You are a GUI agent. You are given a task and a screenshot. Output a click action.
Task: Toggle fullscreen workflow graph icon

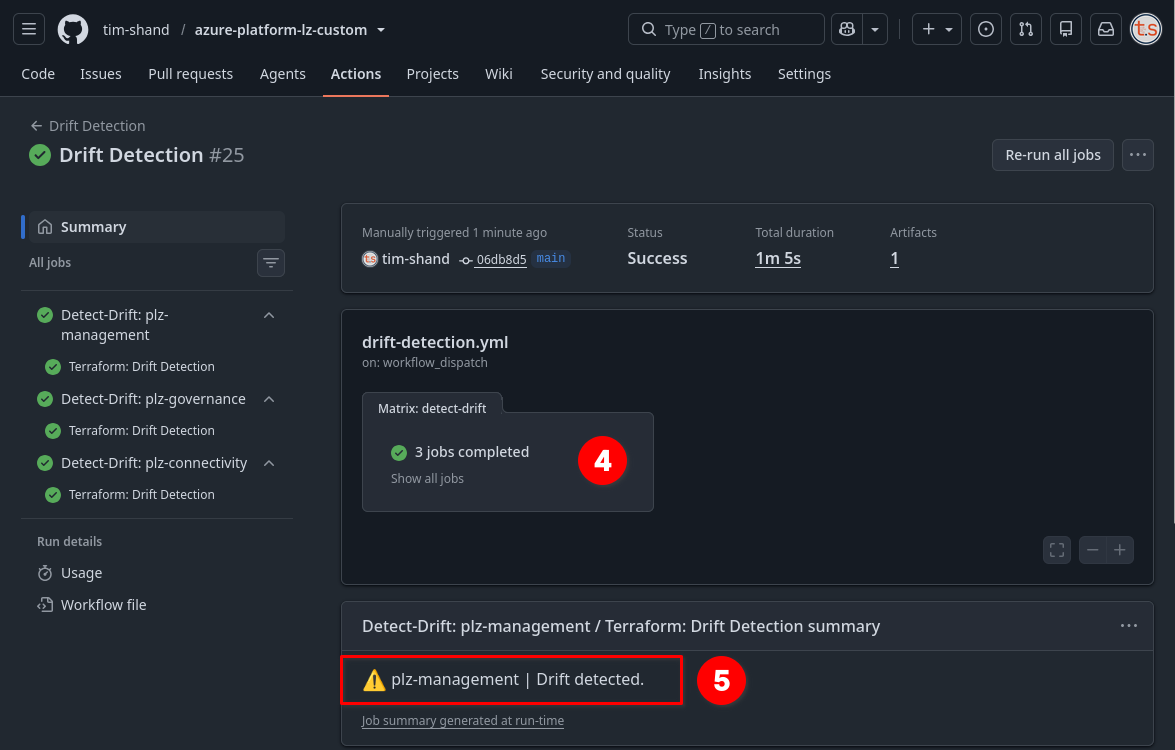pos(1057,550)
